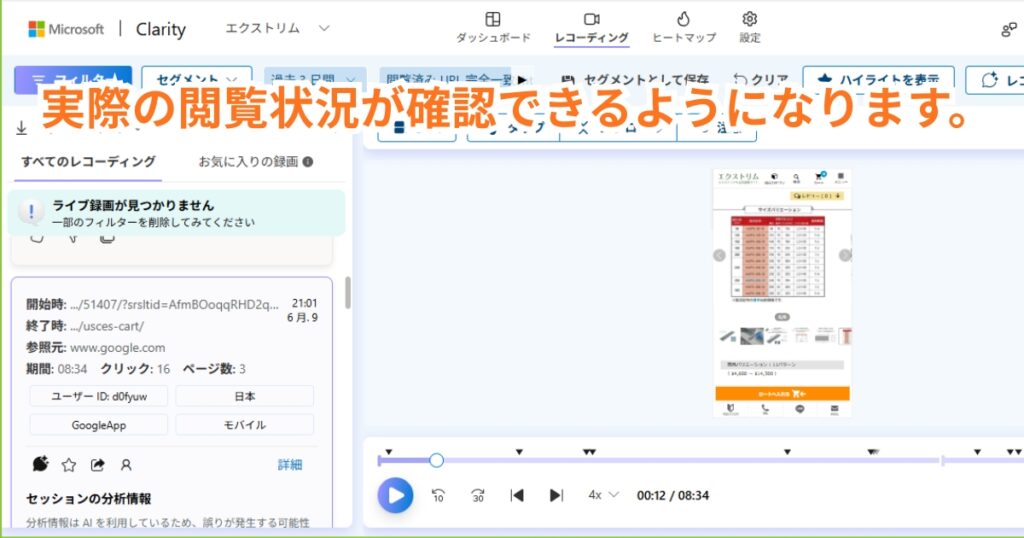Click the ユーザー ID: d0fyuw tag
The height and width of the screenshot is (538, 1024).
(99, 396)
